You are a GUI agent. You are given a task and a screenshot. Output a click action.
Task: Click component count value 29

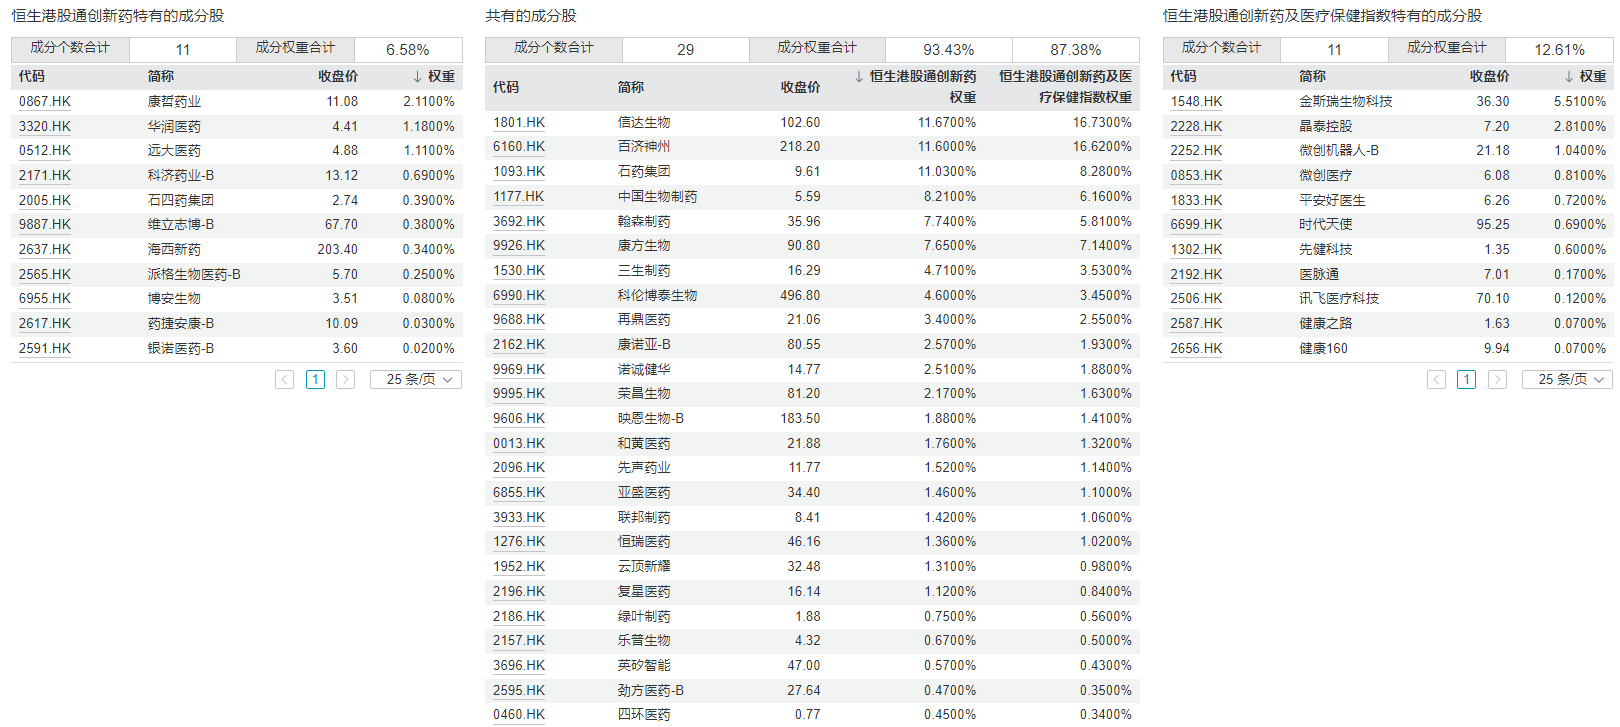pos(686,50)
